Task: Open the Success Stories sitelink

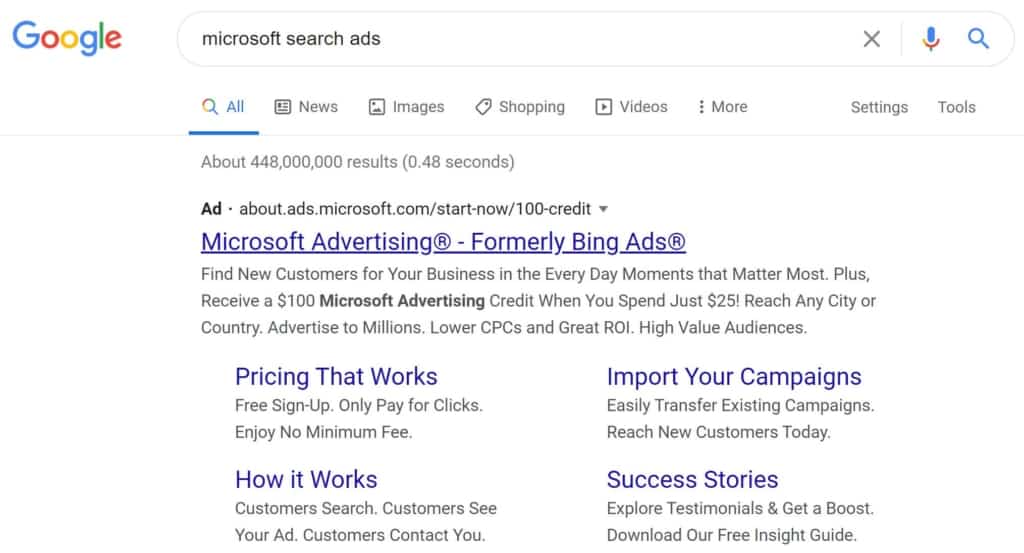Action: point(692,479)
